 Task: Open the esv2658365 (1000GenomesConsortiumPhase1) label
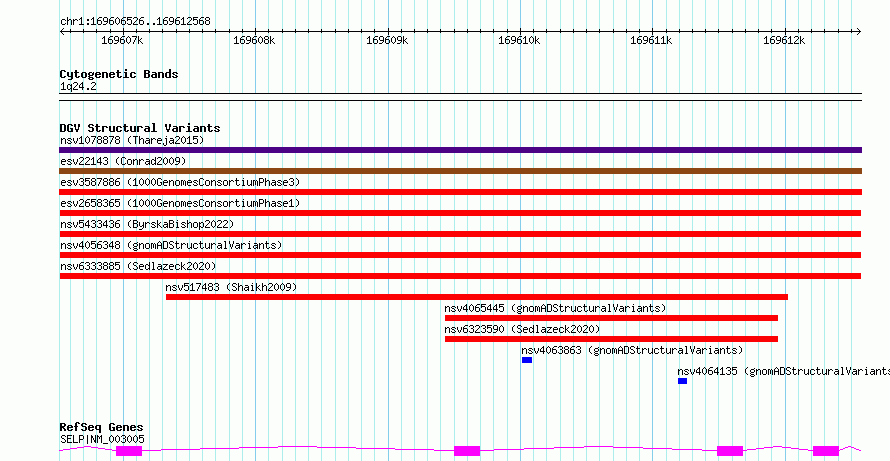click(180, 203)
